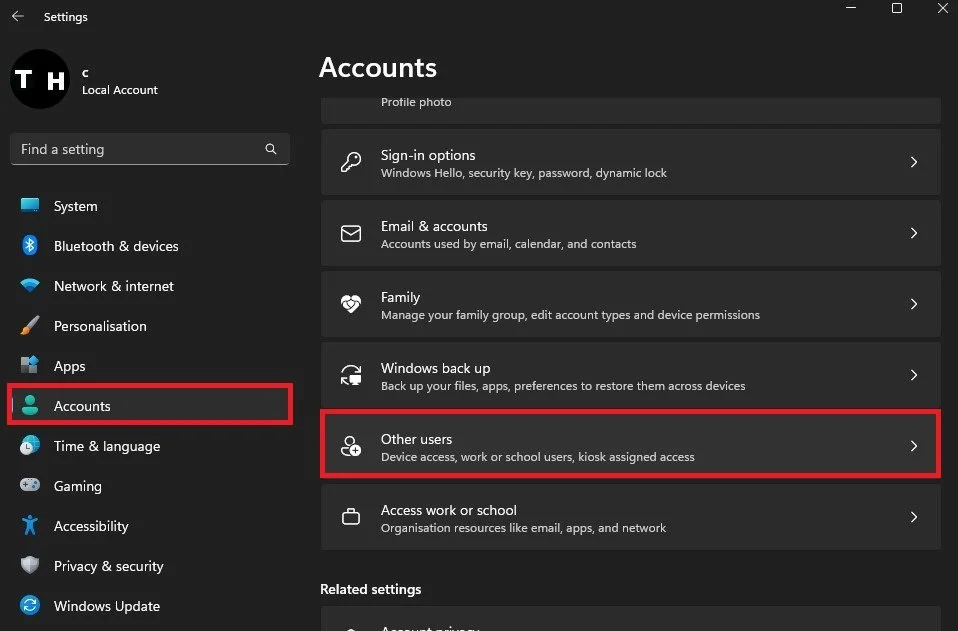Screen dimensions: 958x631
Task: Click the Personalisation paintbrush icon
Action: (x=30, y=326)
